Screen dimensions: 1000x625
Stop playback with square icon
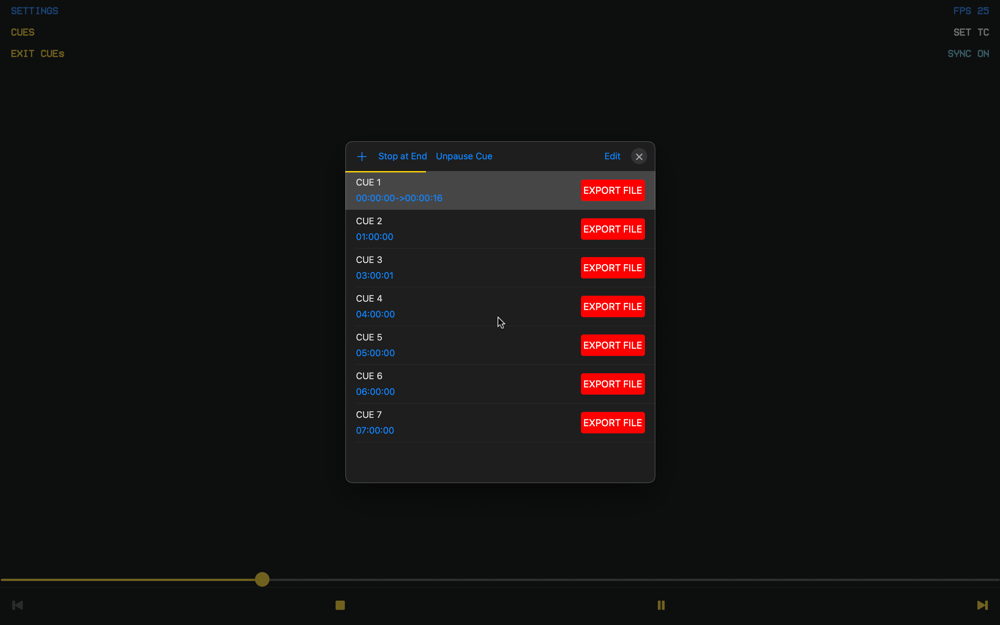[x=340, y=605]
